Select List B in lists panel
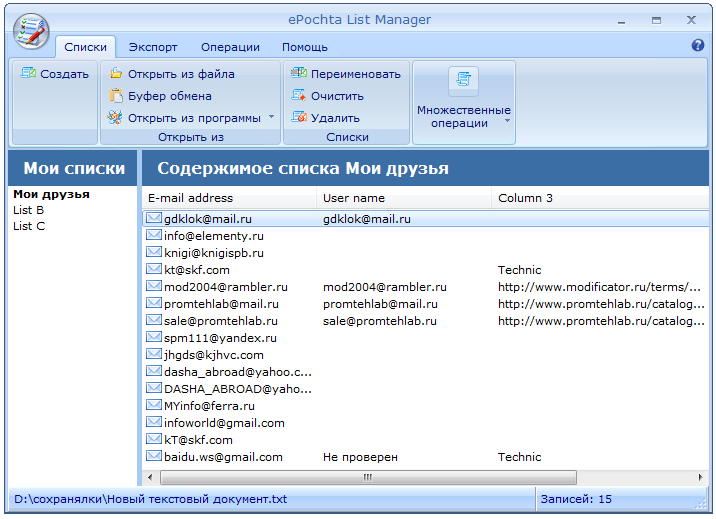The width and height of the screenshot is (716, 519). point(28,210)
